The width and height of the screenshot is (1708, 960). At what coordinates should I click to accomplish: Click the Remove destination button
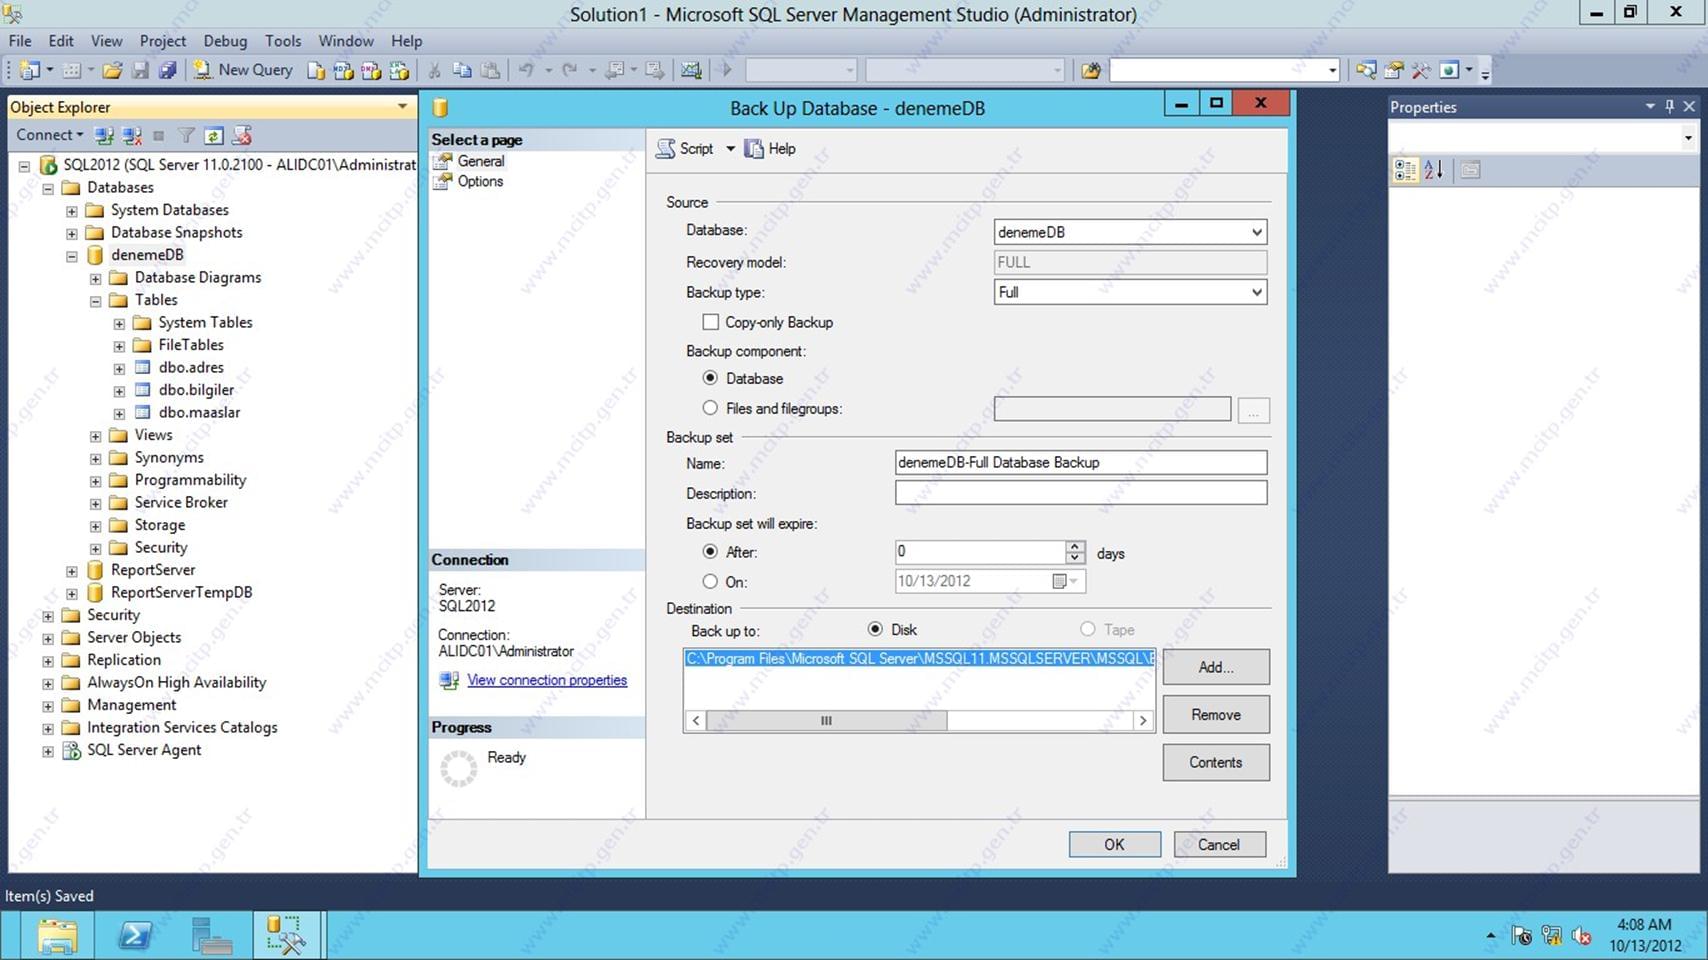1216,715
